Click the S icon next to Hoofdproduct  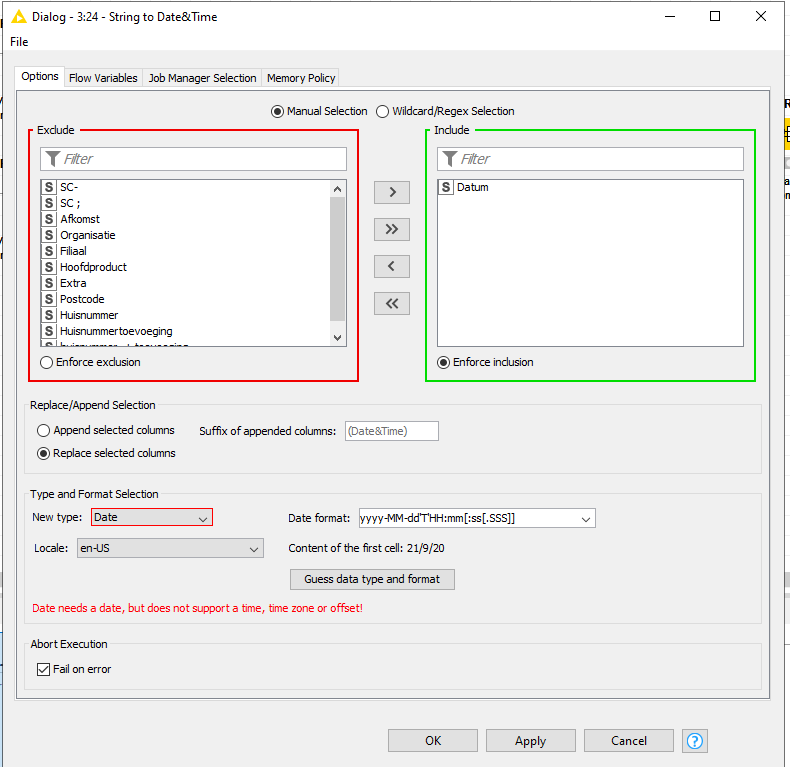tap(48, 267)
